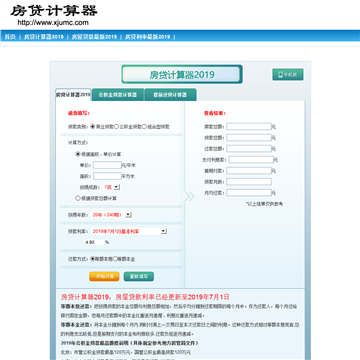Select the 商业贷款 loan type radio
Screen dimensions: 360x360
(93, 127)
